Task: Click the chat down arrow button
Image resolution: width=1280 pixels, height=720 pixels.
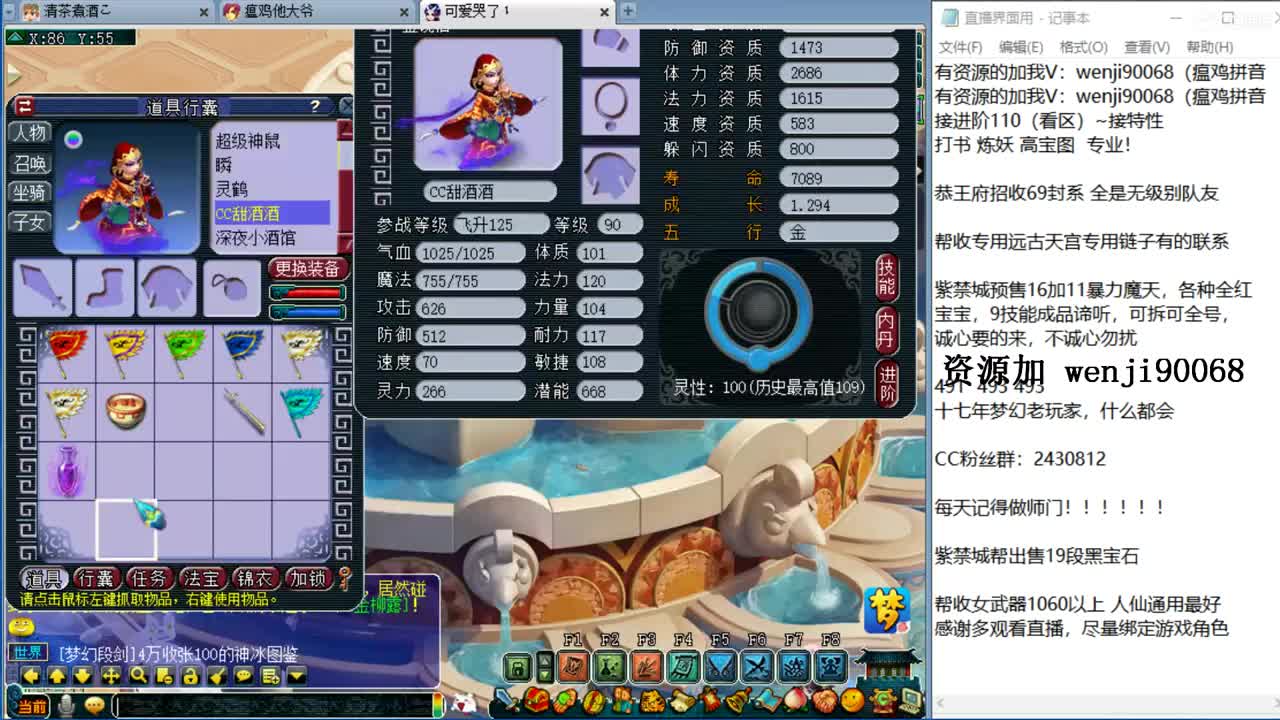Action: [x=84, y=676]
